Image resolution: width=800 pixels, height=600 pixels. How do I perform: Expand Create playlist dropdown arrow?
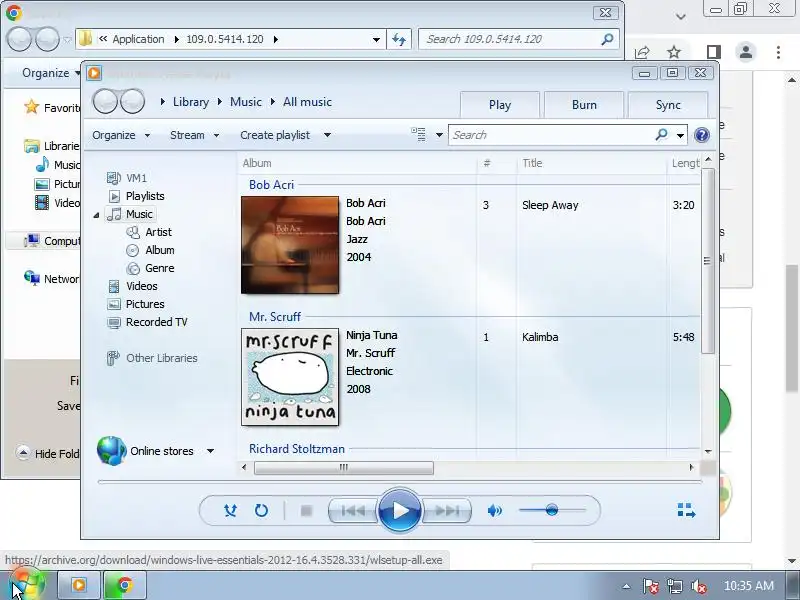[328, 135]
